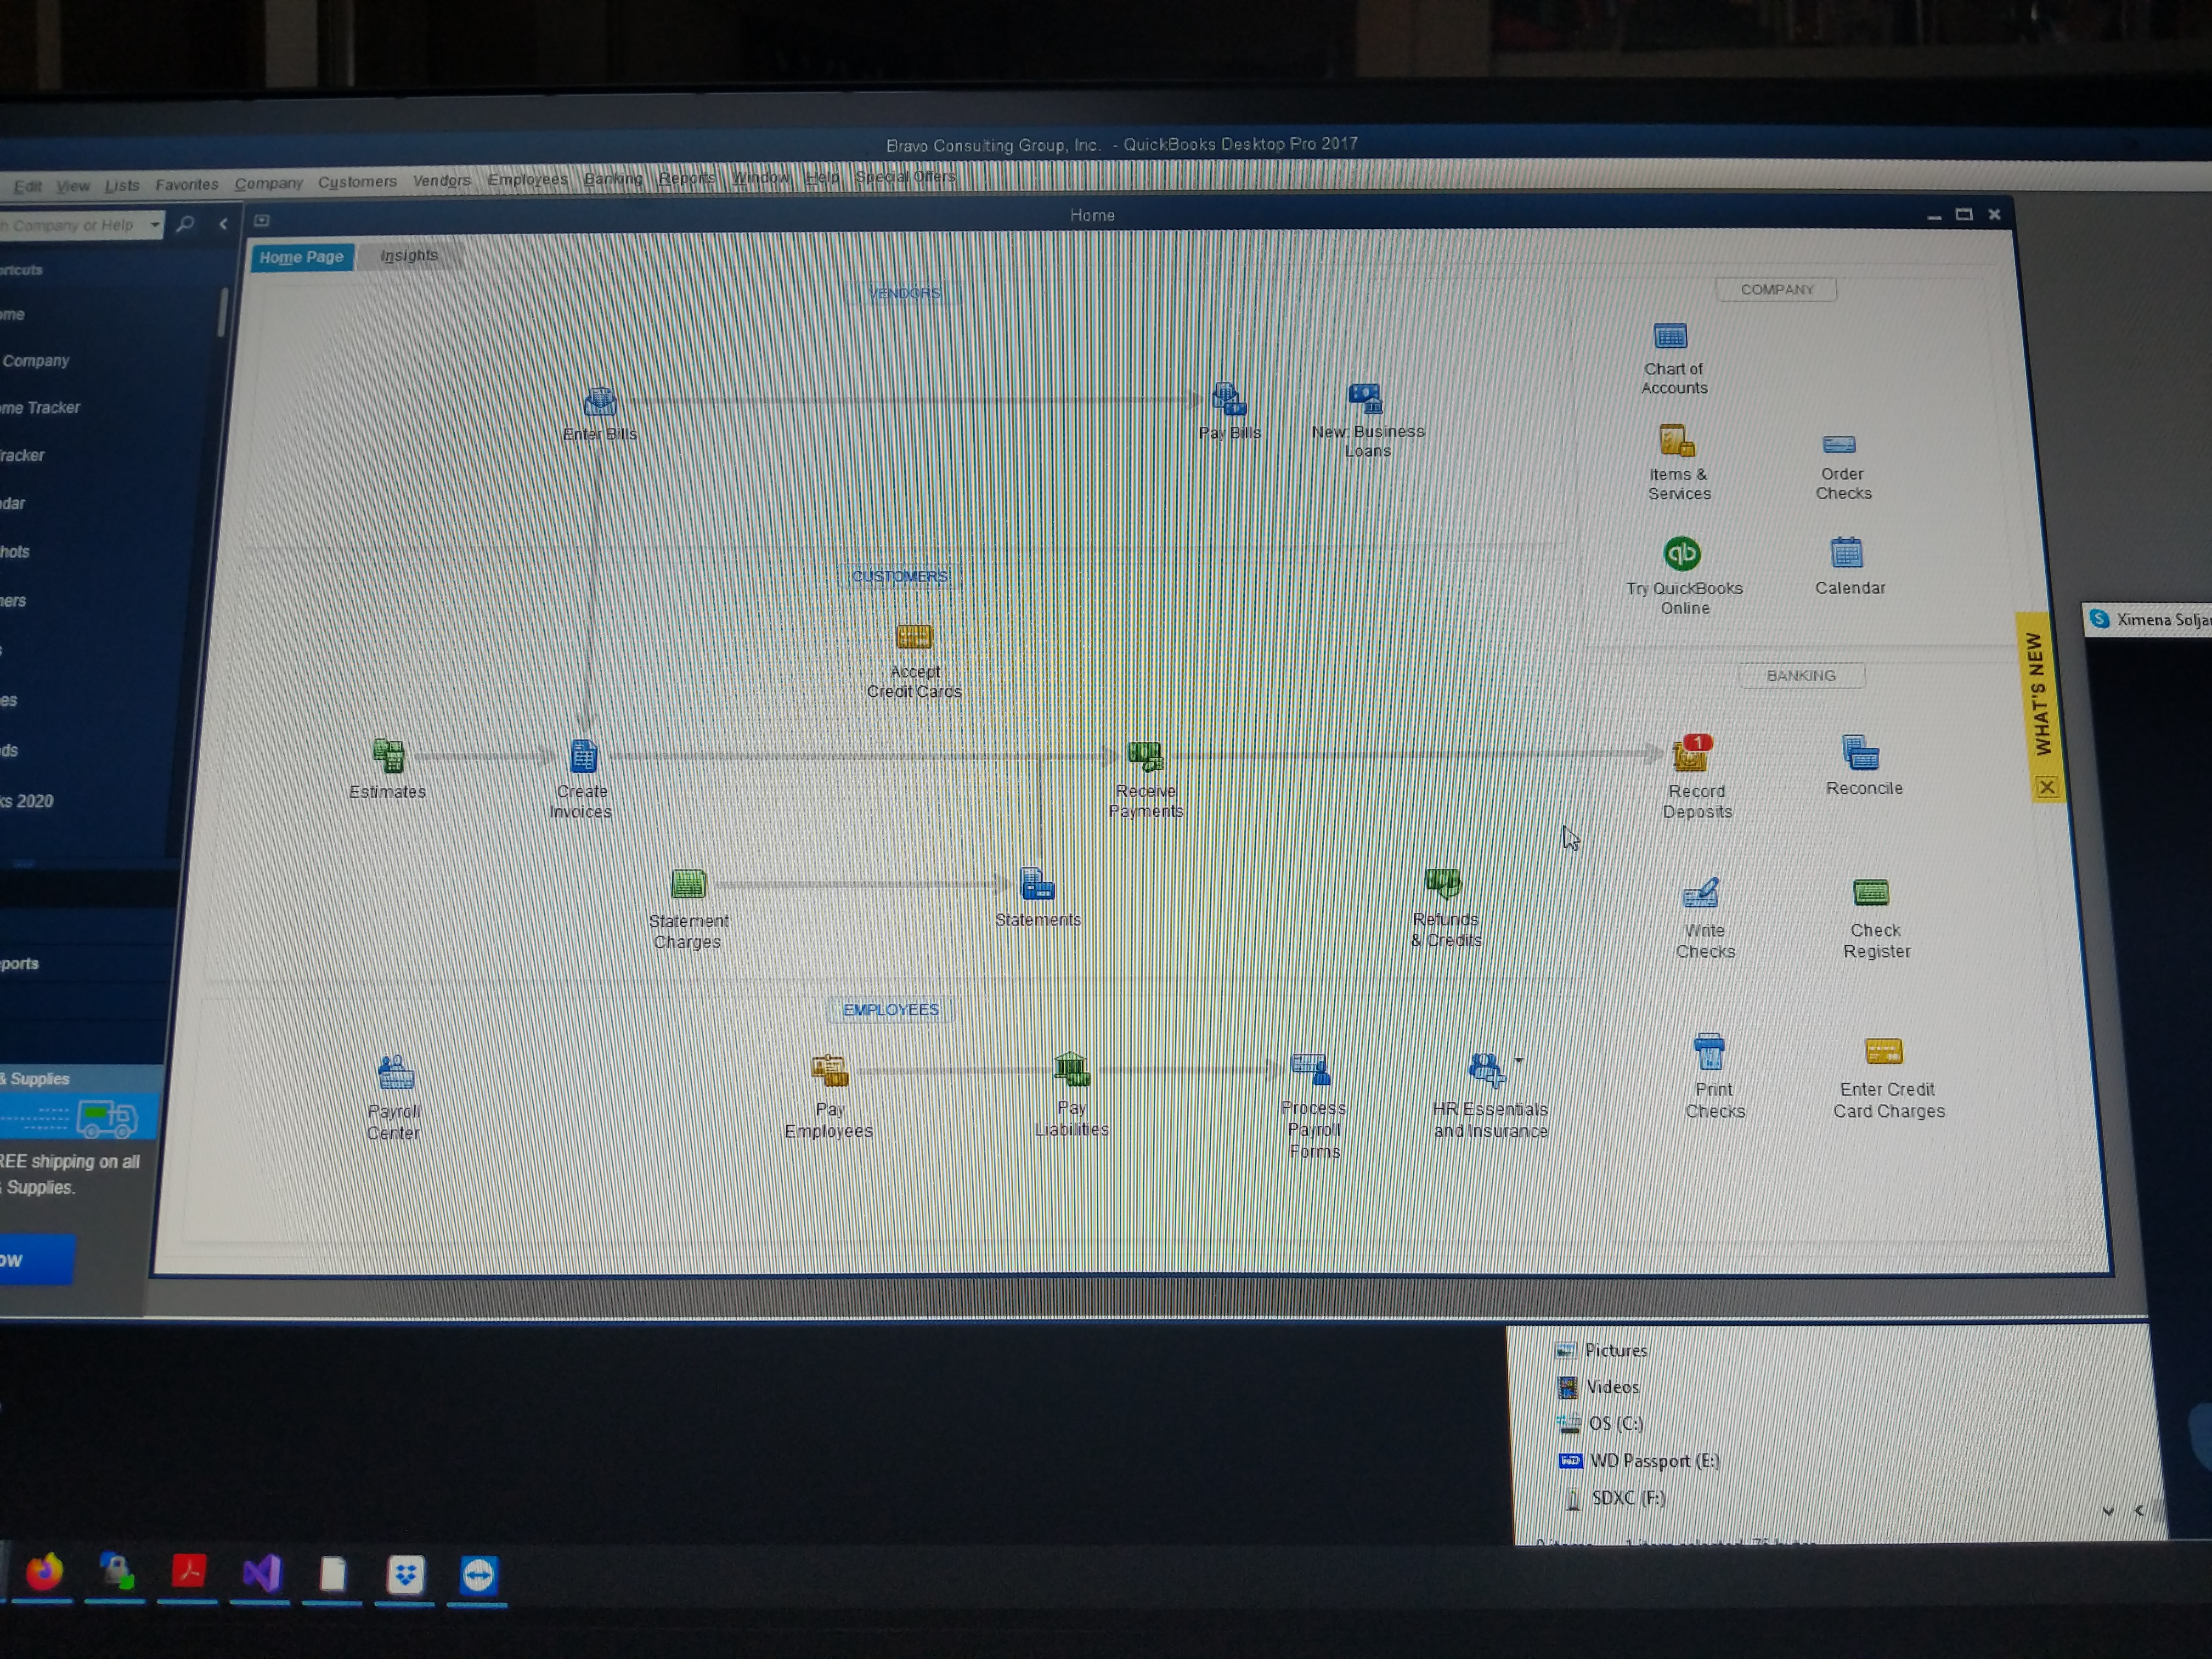Open the Special Offers menu
The width and height of the screenshot is (2212, 1659).
point(905,177)
